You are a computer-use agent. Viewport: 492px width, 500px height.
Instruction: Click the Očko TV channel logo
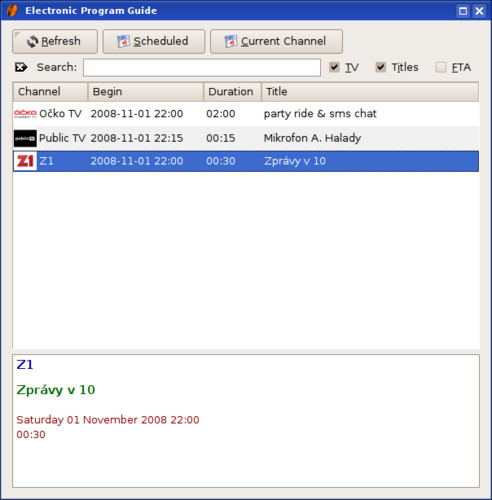click(25, 114)
